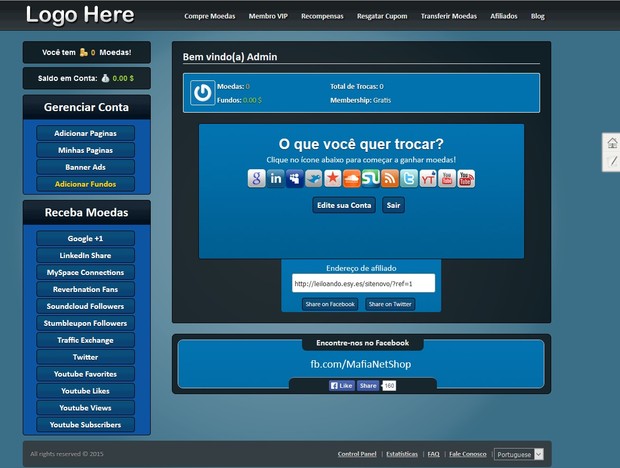Open the Portuguese language dropdown
This screenshot has height=468, width=620.
point(519,455)
